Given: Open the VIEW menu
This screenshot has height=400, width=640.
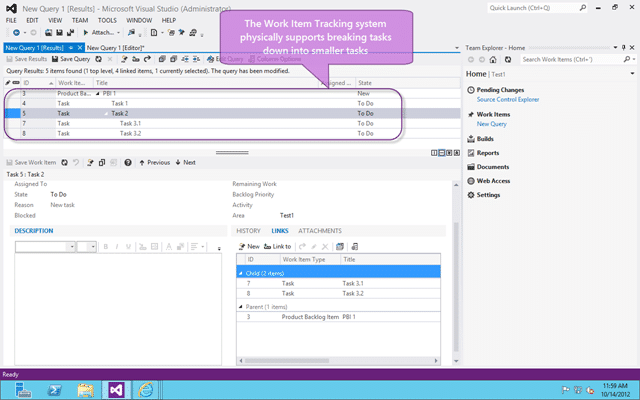Looking at the screenshot, I should [55, 20].
